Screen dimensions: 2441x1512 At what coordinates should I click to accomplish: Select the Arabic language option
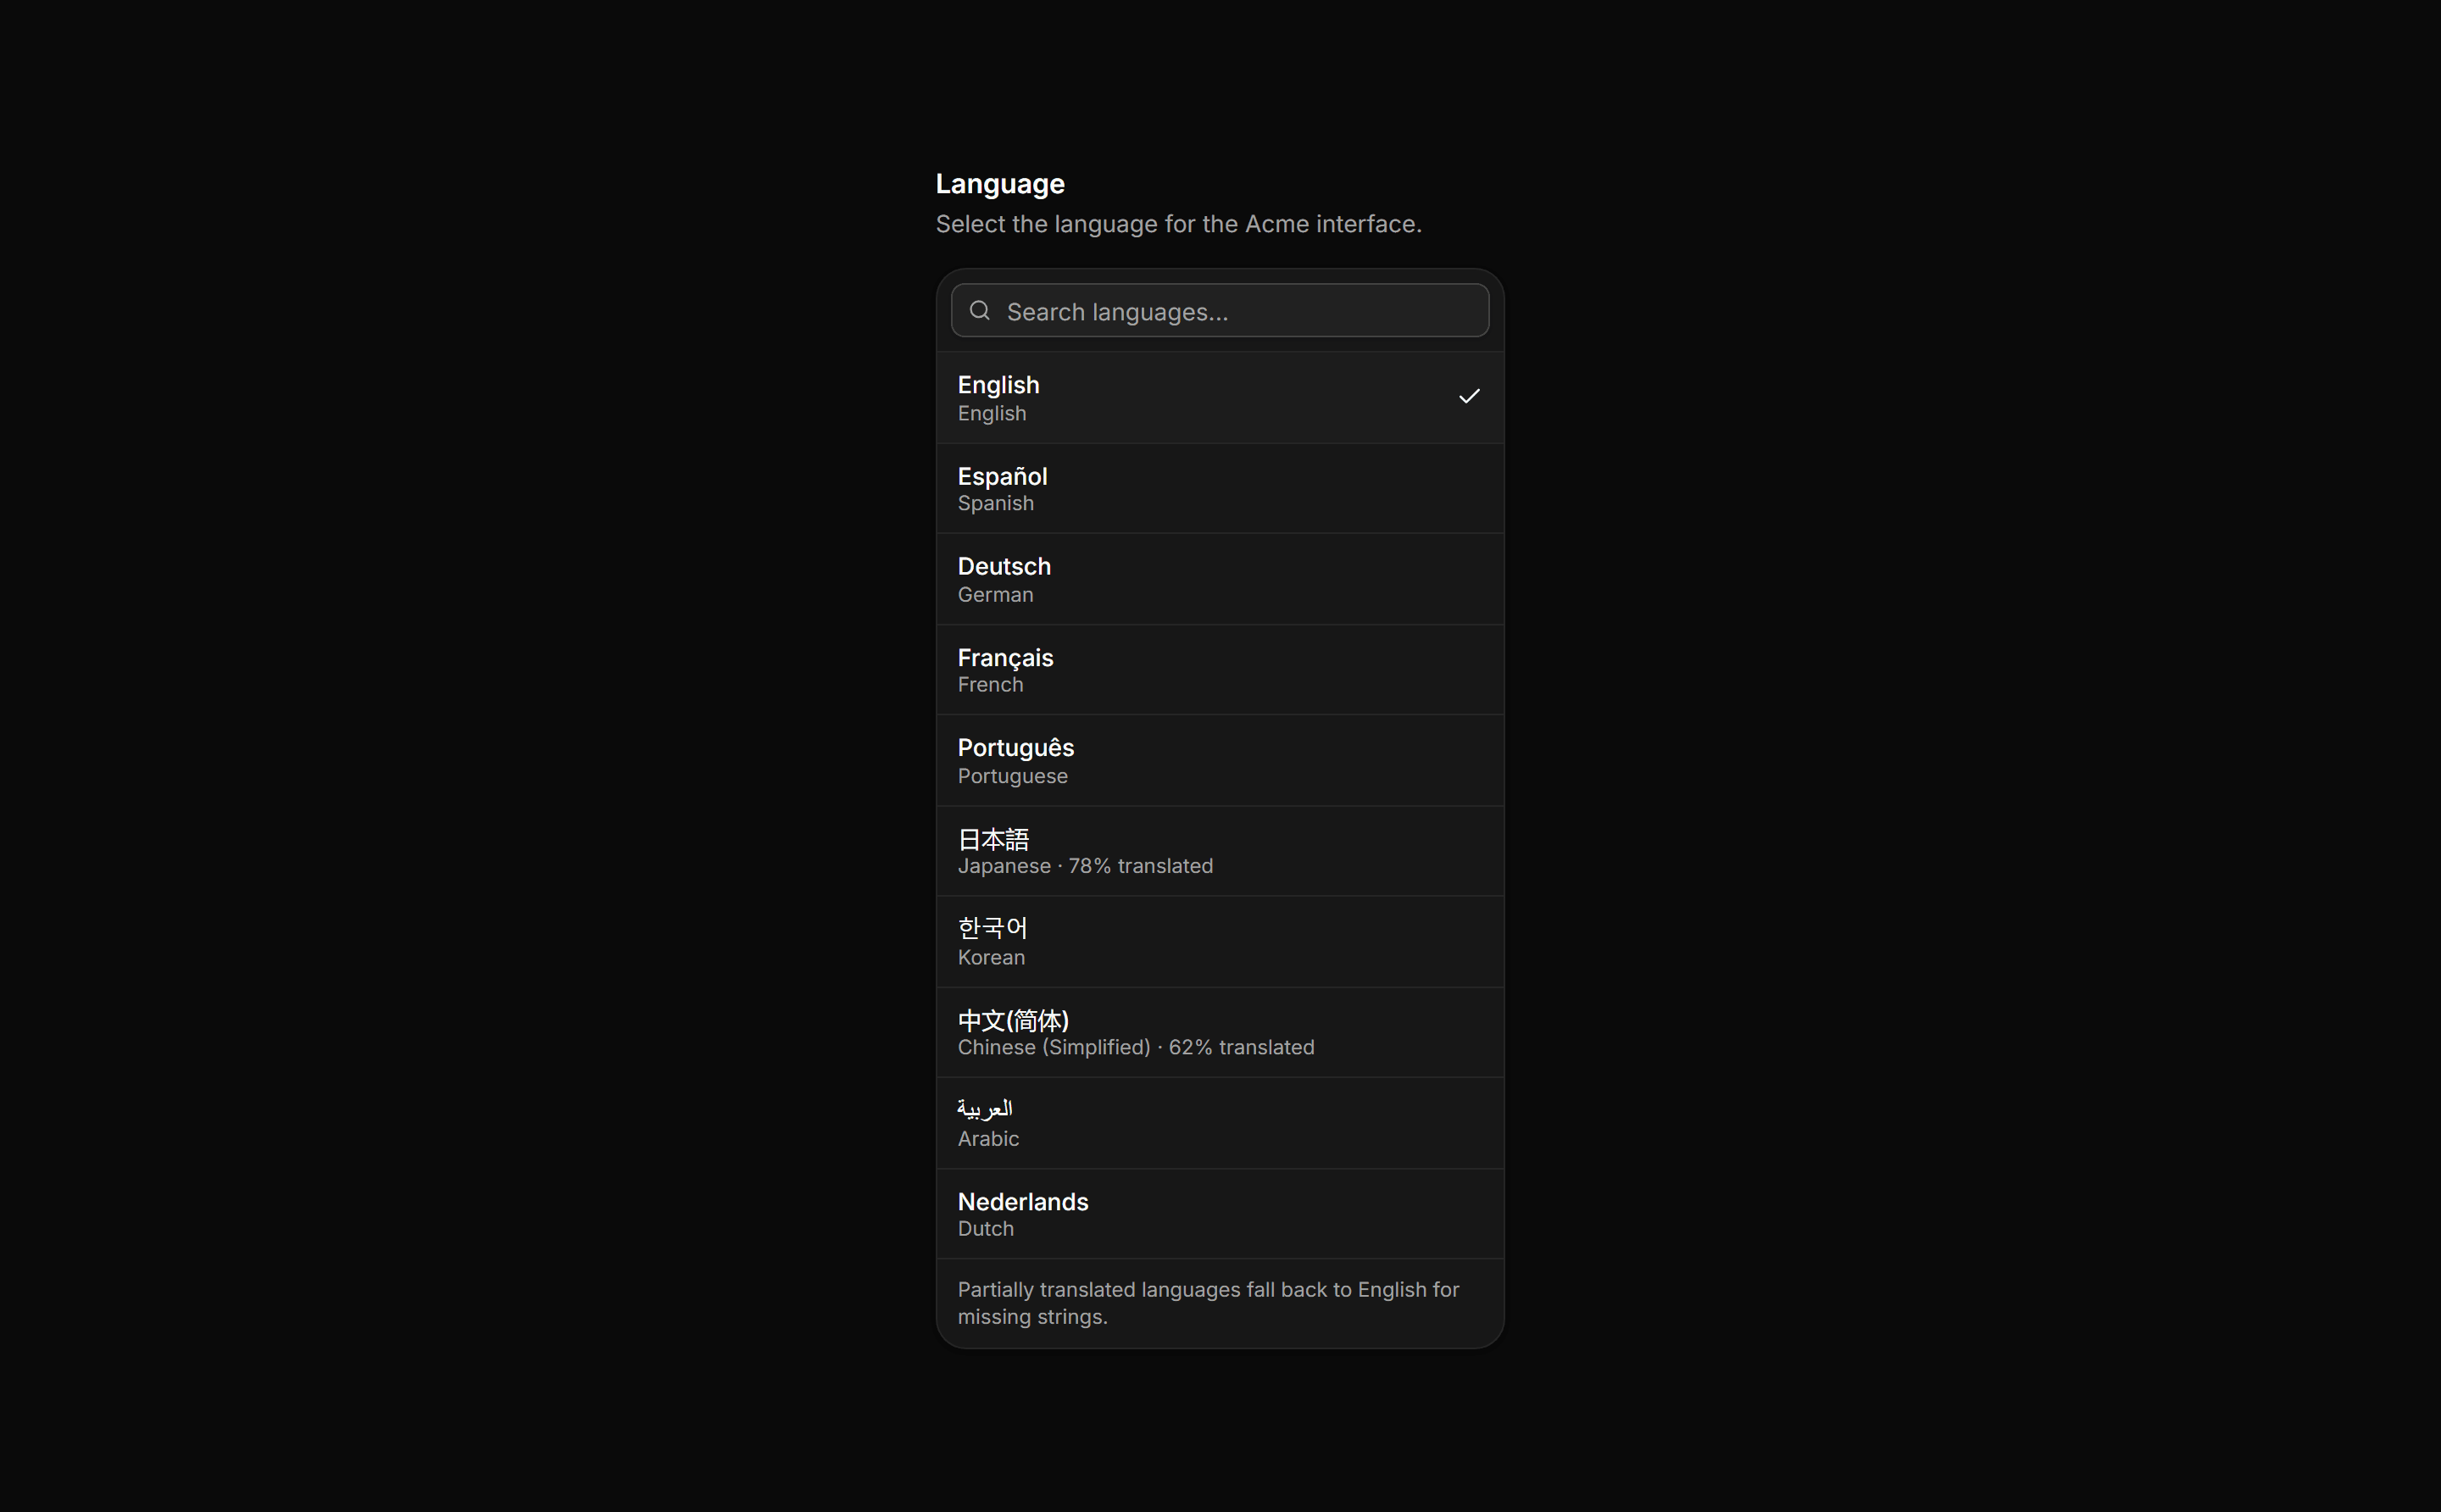[x=1220, y=1124]
